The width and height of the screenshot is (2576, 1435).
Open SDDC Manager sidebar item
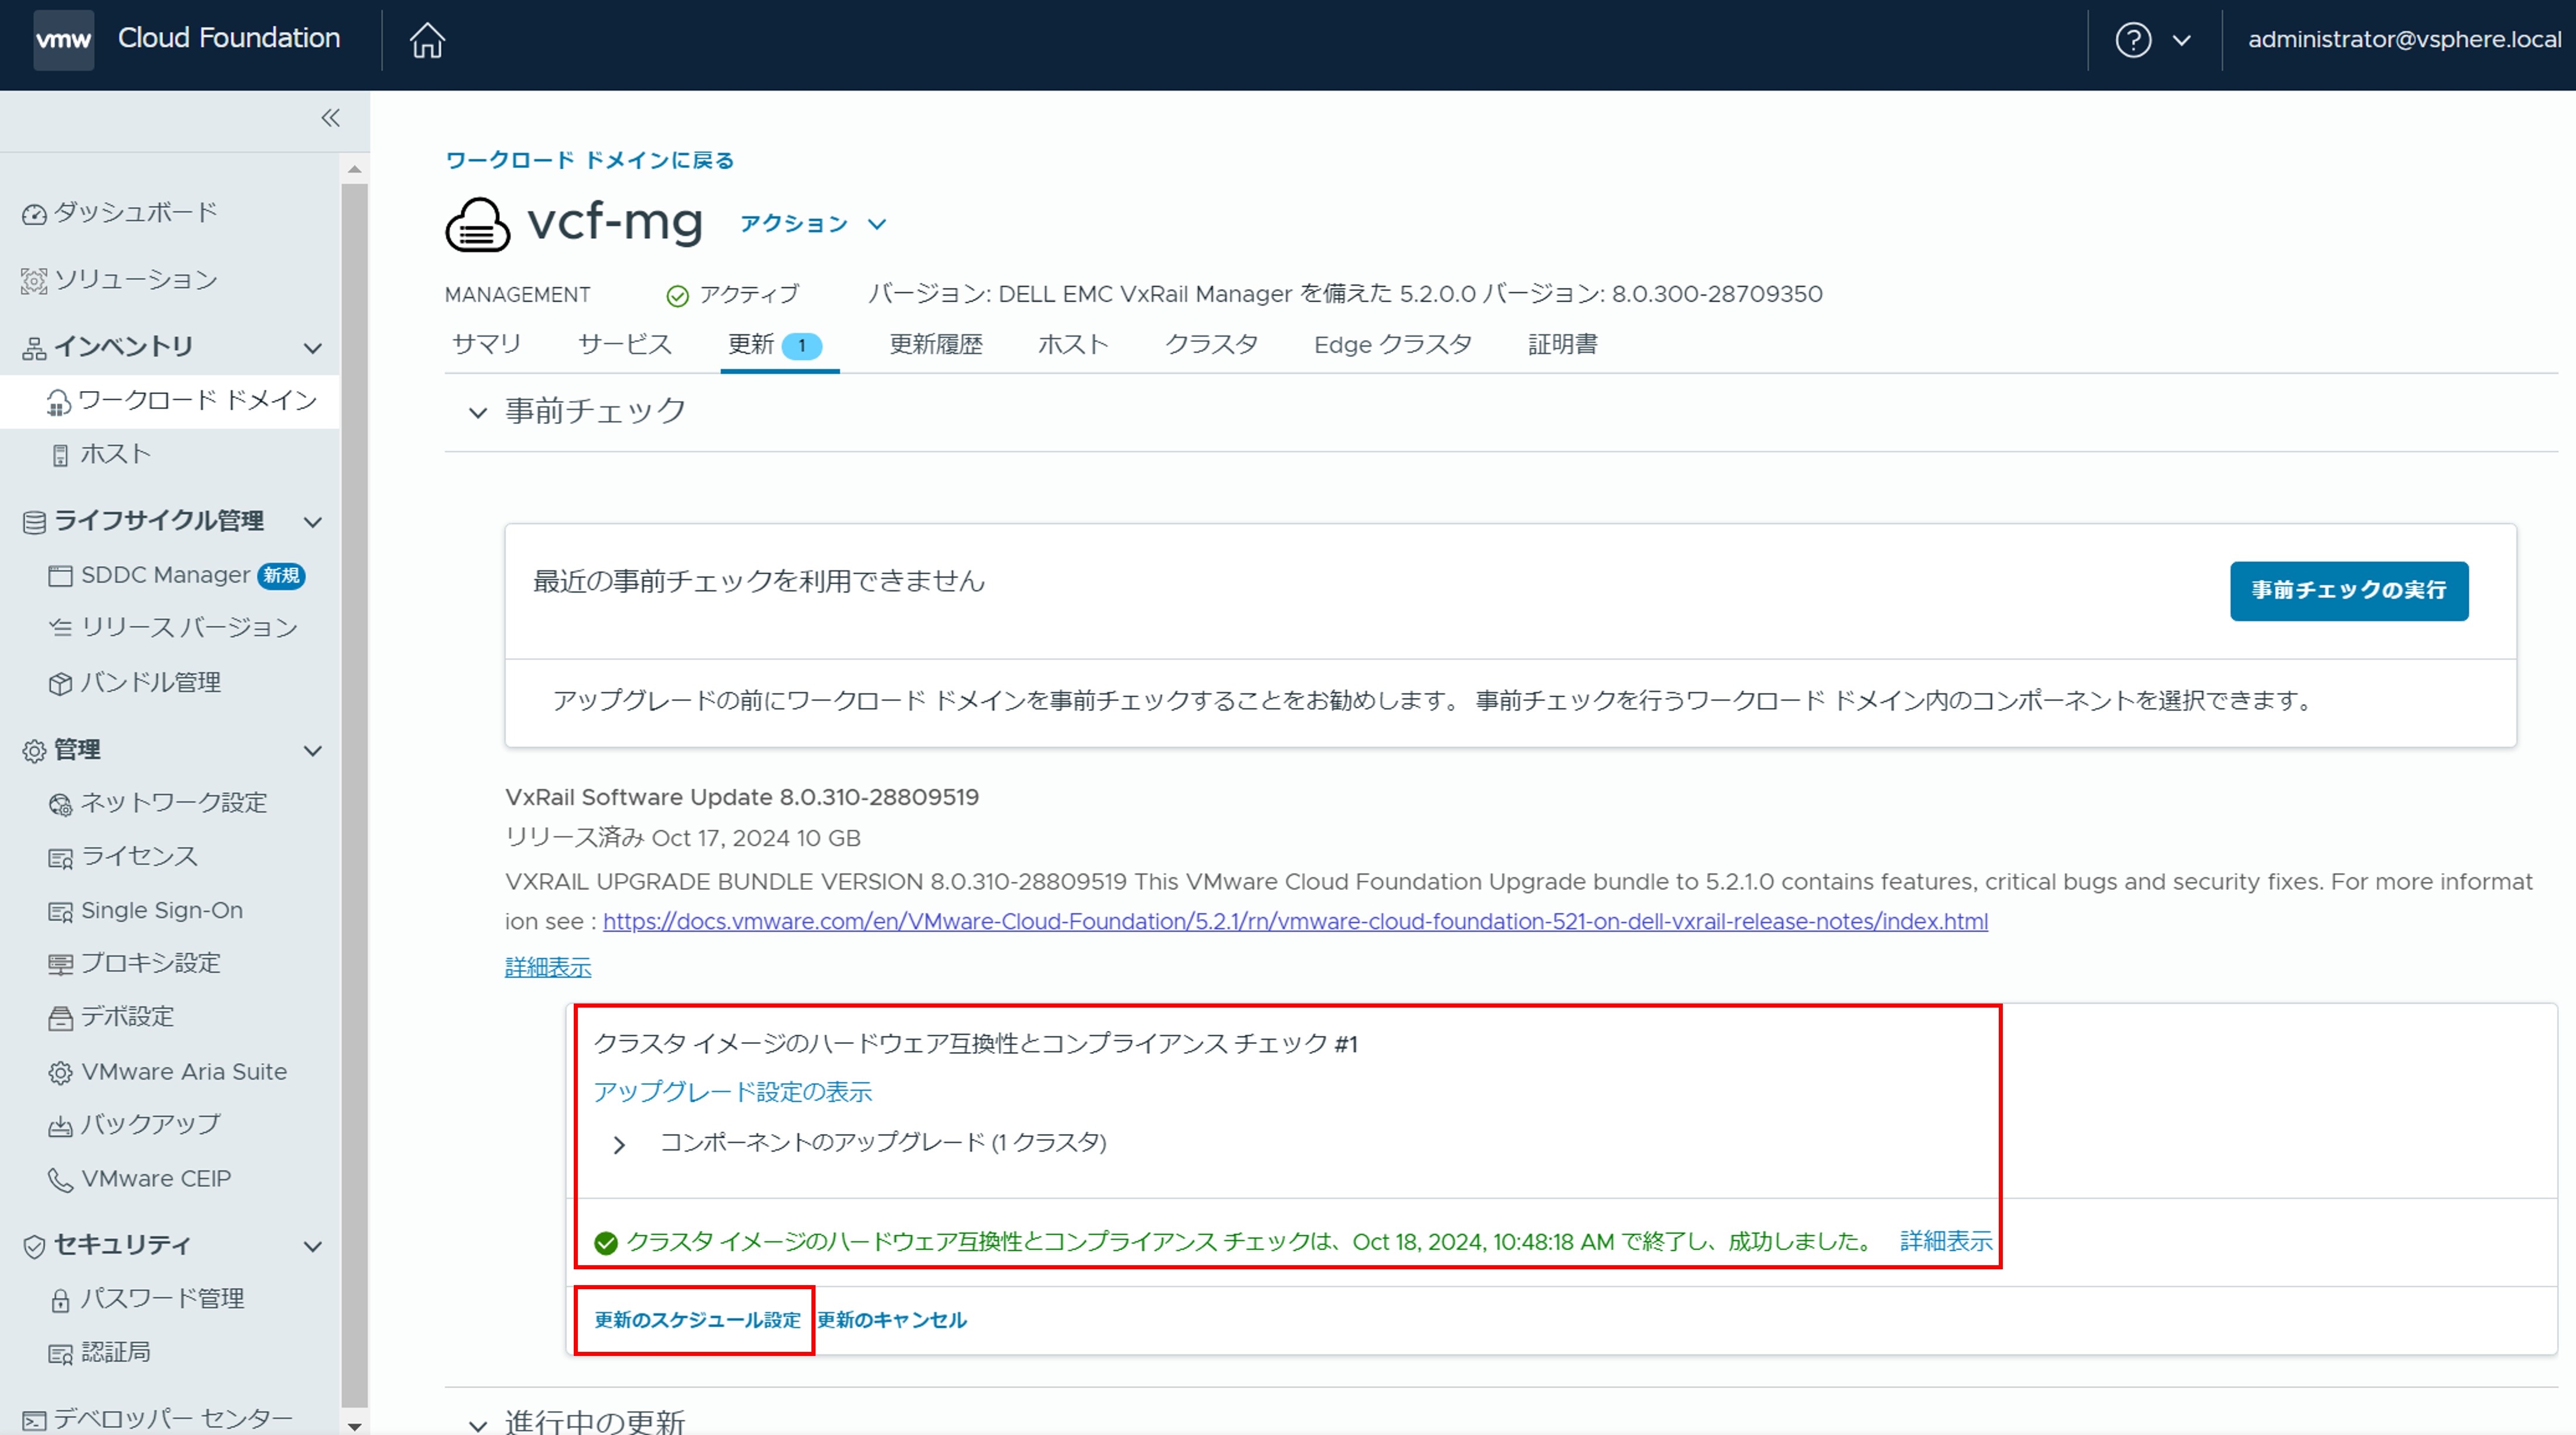click(x=165, y=575)
